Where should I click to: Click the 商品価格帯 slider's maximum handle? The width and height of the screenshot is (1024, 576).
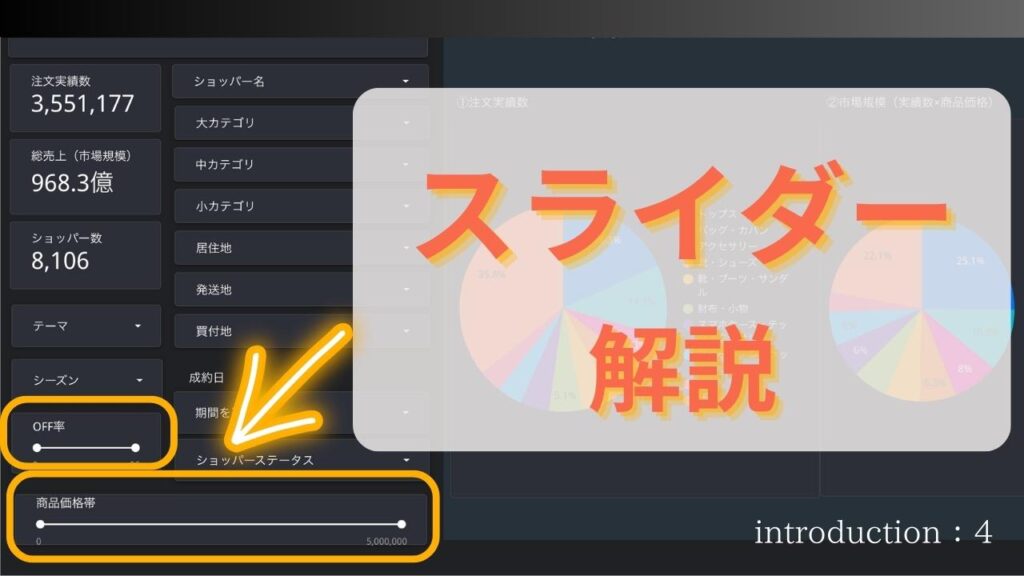(x=402, y=524)
